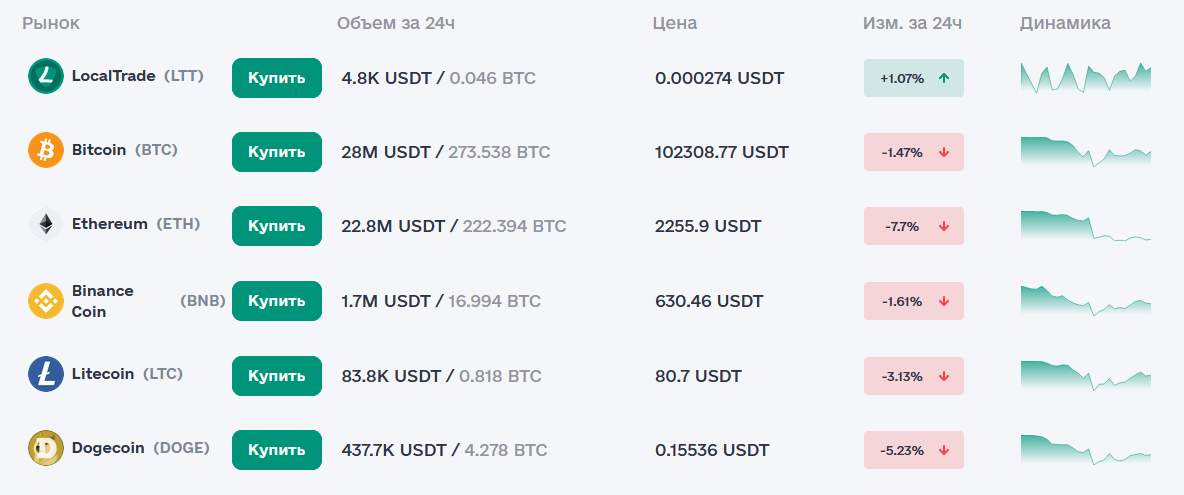The width and height of the screenshot is (1184, 495).
Task: Buy Litecoin with its Купить button
Action: pos(277,376)
